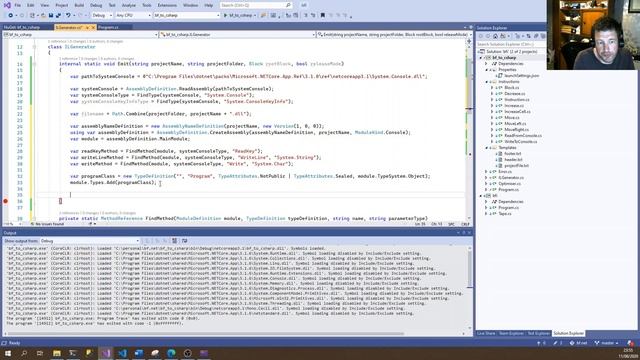Open File Explorer from the taskbar

[x=57, y=353]
